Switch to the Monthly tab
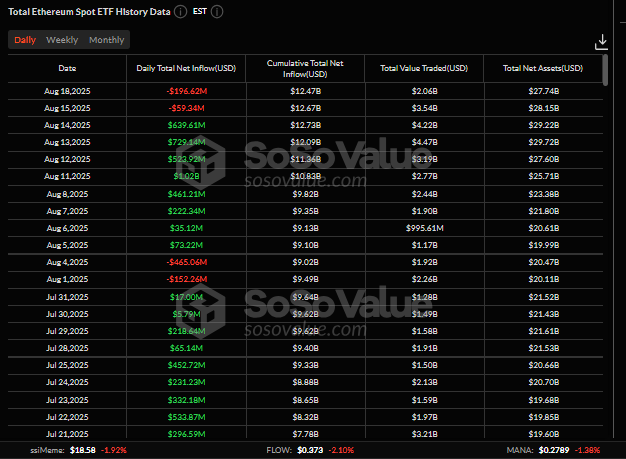Image resolution: width=626 pixels, height=459 pixels. click(107, 40)
